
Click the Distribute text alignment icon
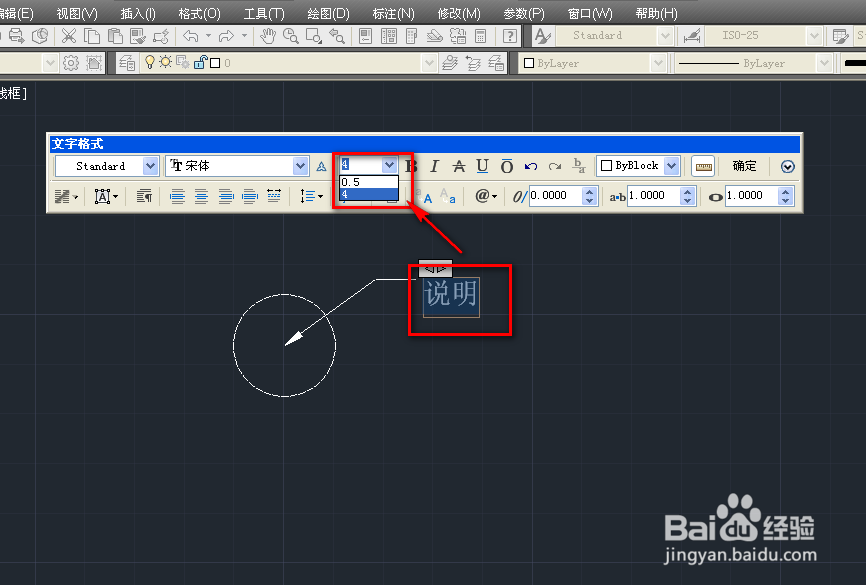(274, 196)
